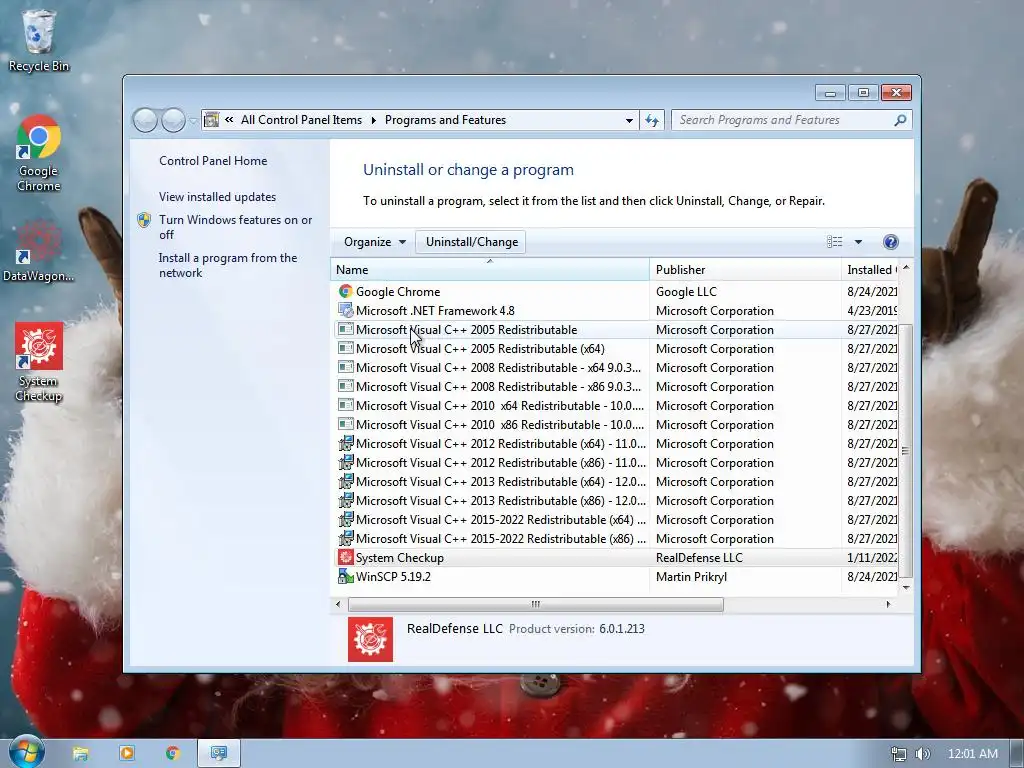The width and height of the screenshot is (1024, 768).
Task: Open System Checkup desktop shortcut
Action: tap(39, 362)
